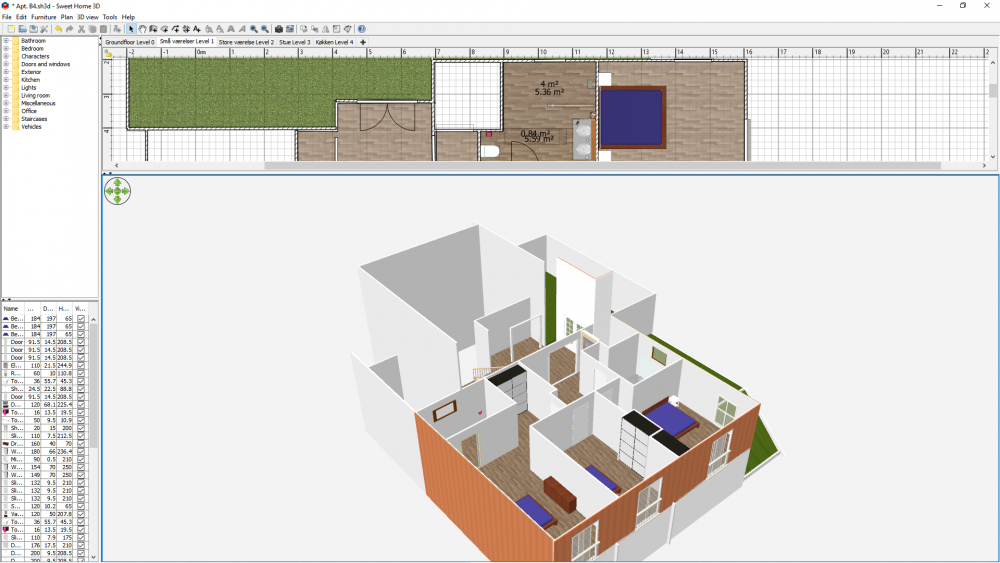Uncheck visibility of the first furniture row

tap(81, 319)
